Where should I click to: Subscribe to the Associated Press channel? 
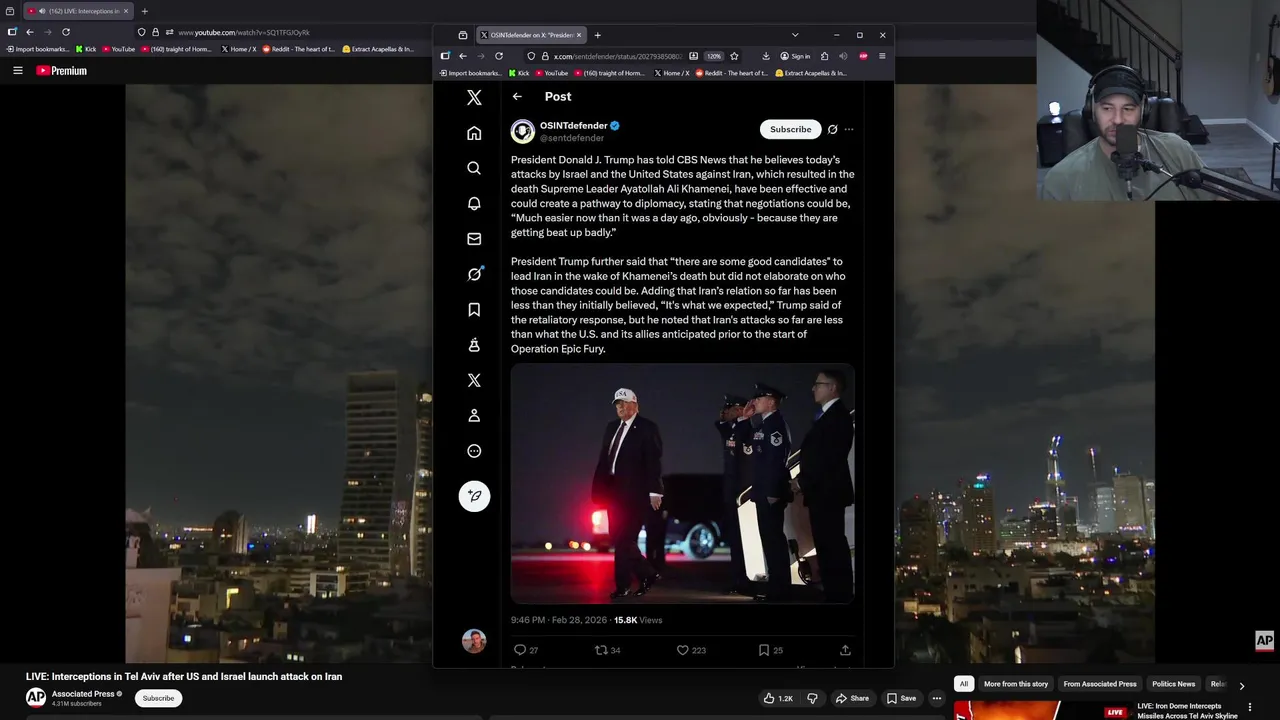coord(158,698)
